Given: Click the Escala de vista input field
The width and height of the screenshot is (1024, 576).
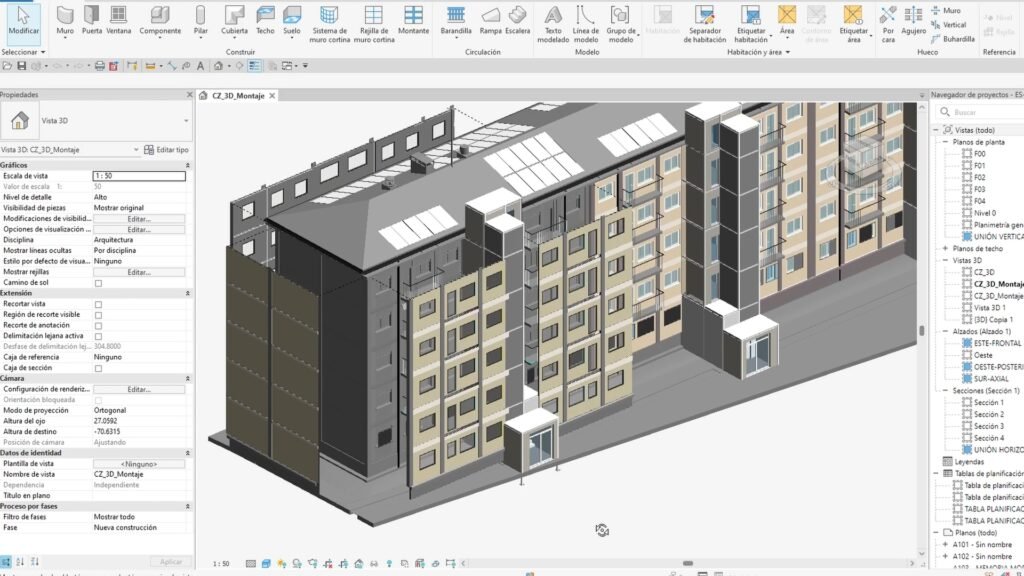Looking at the screenshot, I should (139, 176).
